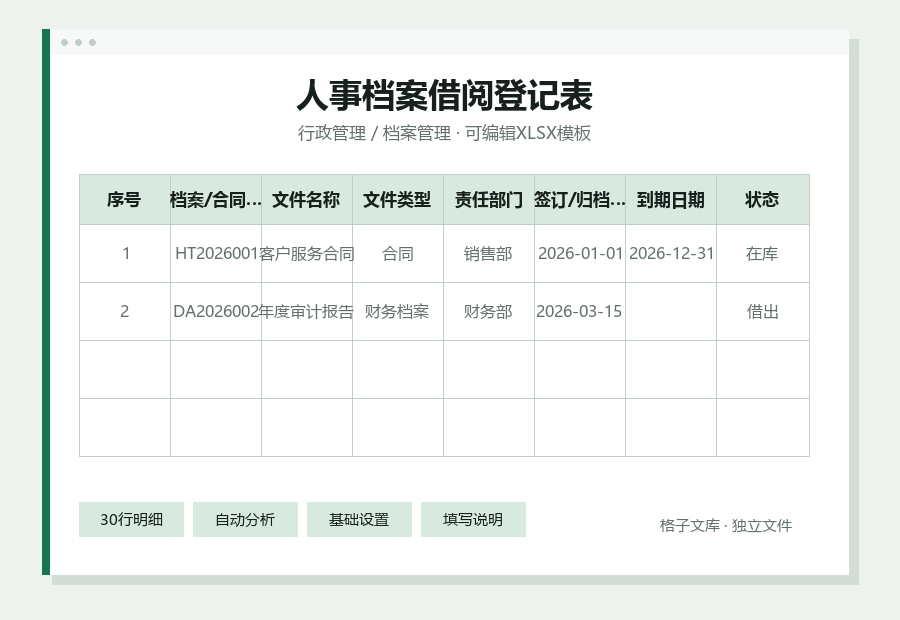Select the 到期日期 column header

tap(670, 200)
